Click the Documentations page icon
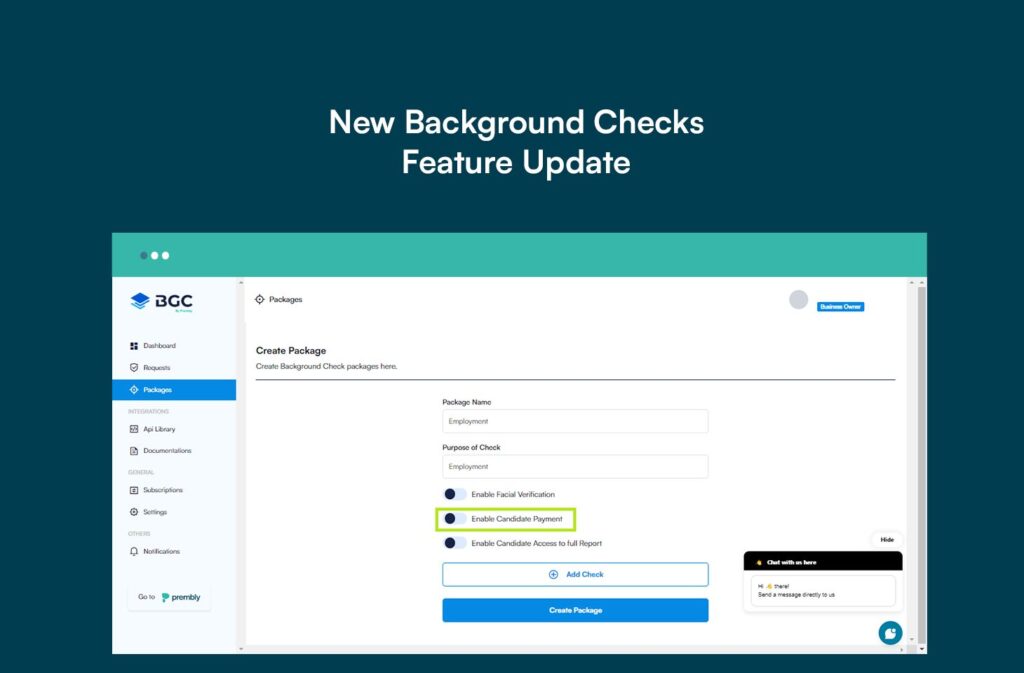This screenshot has width=1024, height=673. click(x=134, y=451)
